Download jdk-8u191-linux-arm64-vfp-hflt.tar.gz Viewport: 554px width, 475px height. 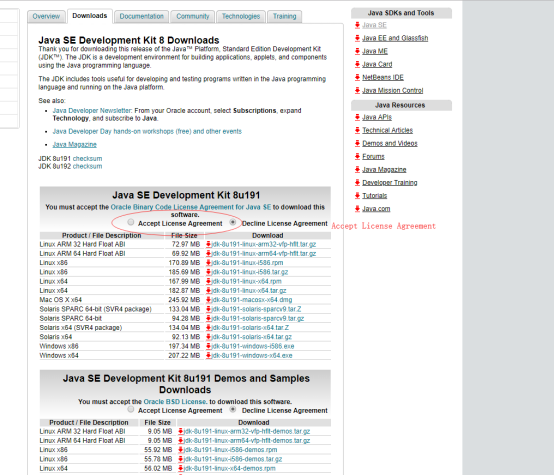pyautogui.click(x=264, y=253)
